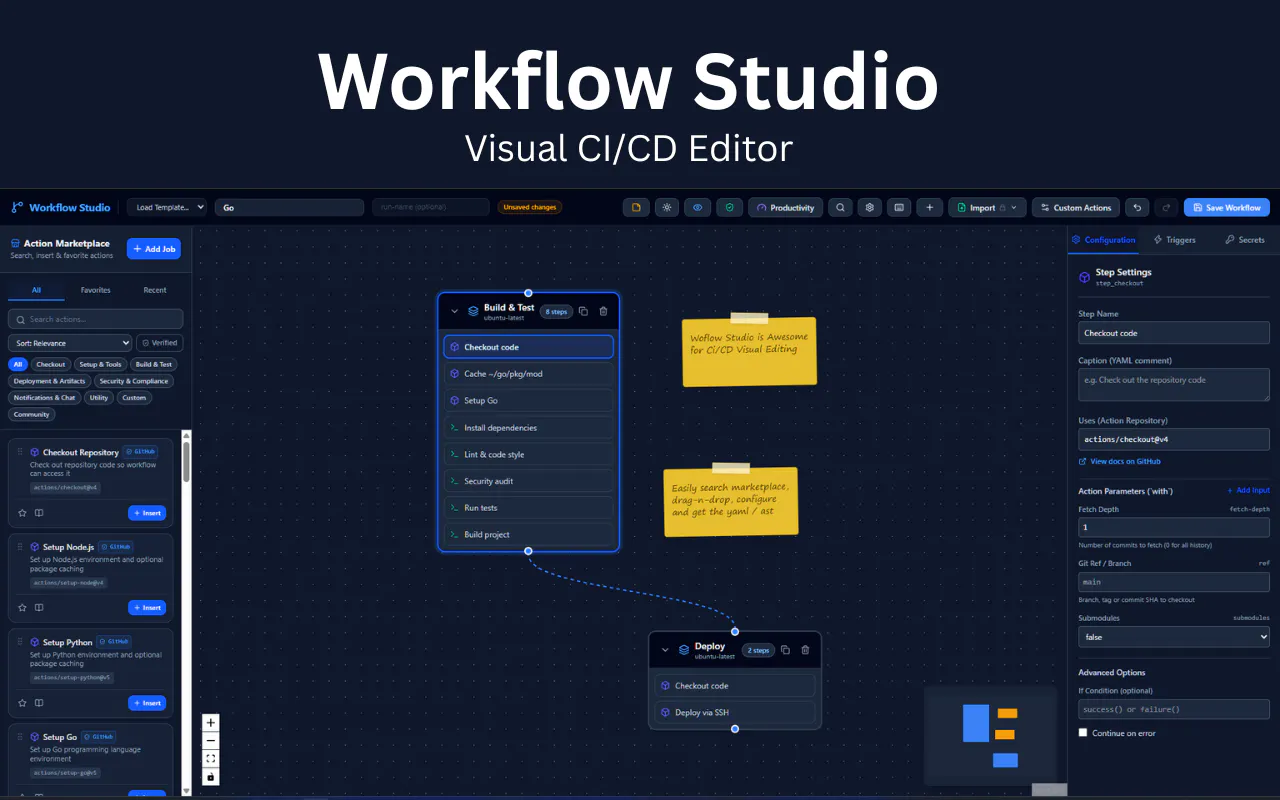This screenshot has height=800, width=1280.
Task: Open the Recent tab
Action: 155,290
